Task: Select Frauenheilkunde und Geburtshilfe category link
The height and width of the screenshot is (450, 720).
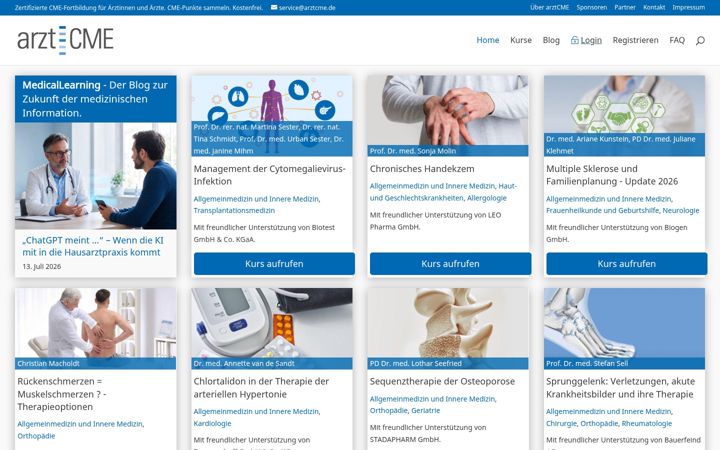Action: point(602,210)
